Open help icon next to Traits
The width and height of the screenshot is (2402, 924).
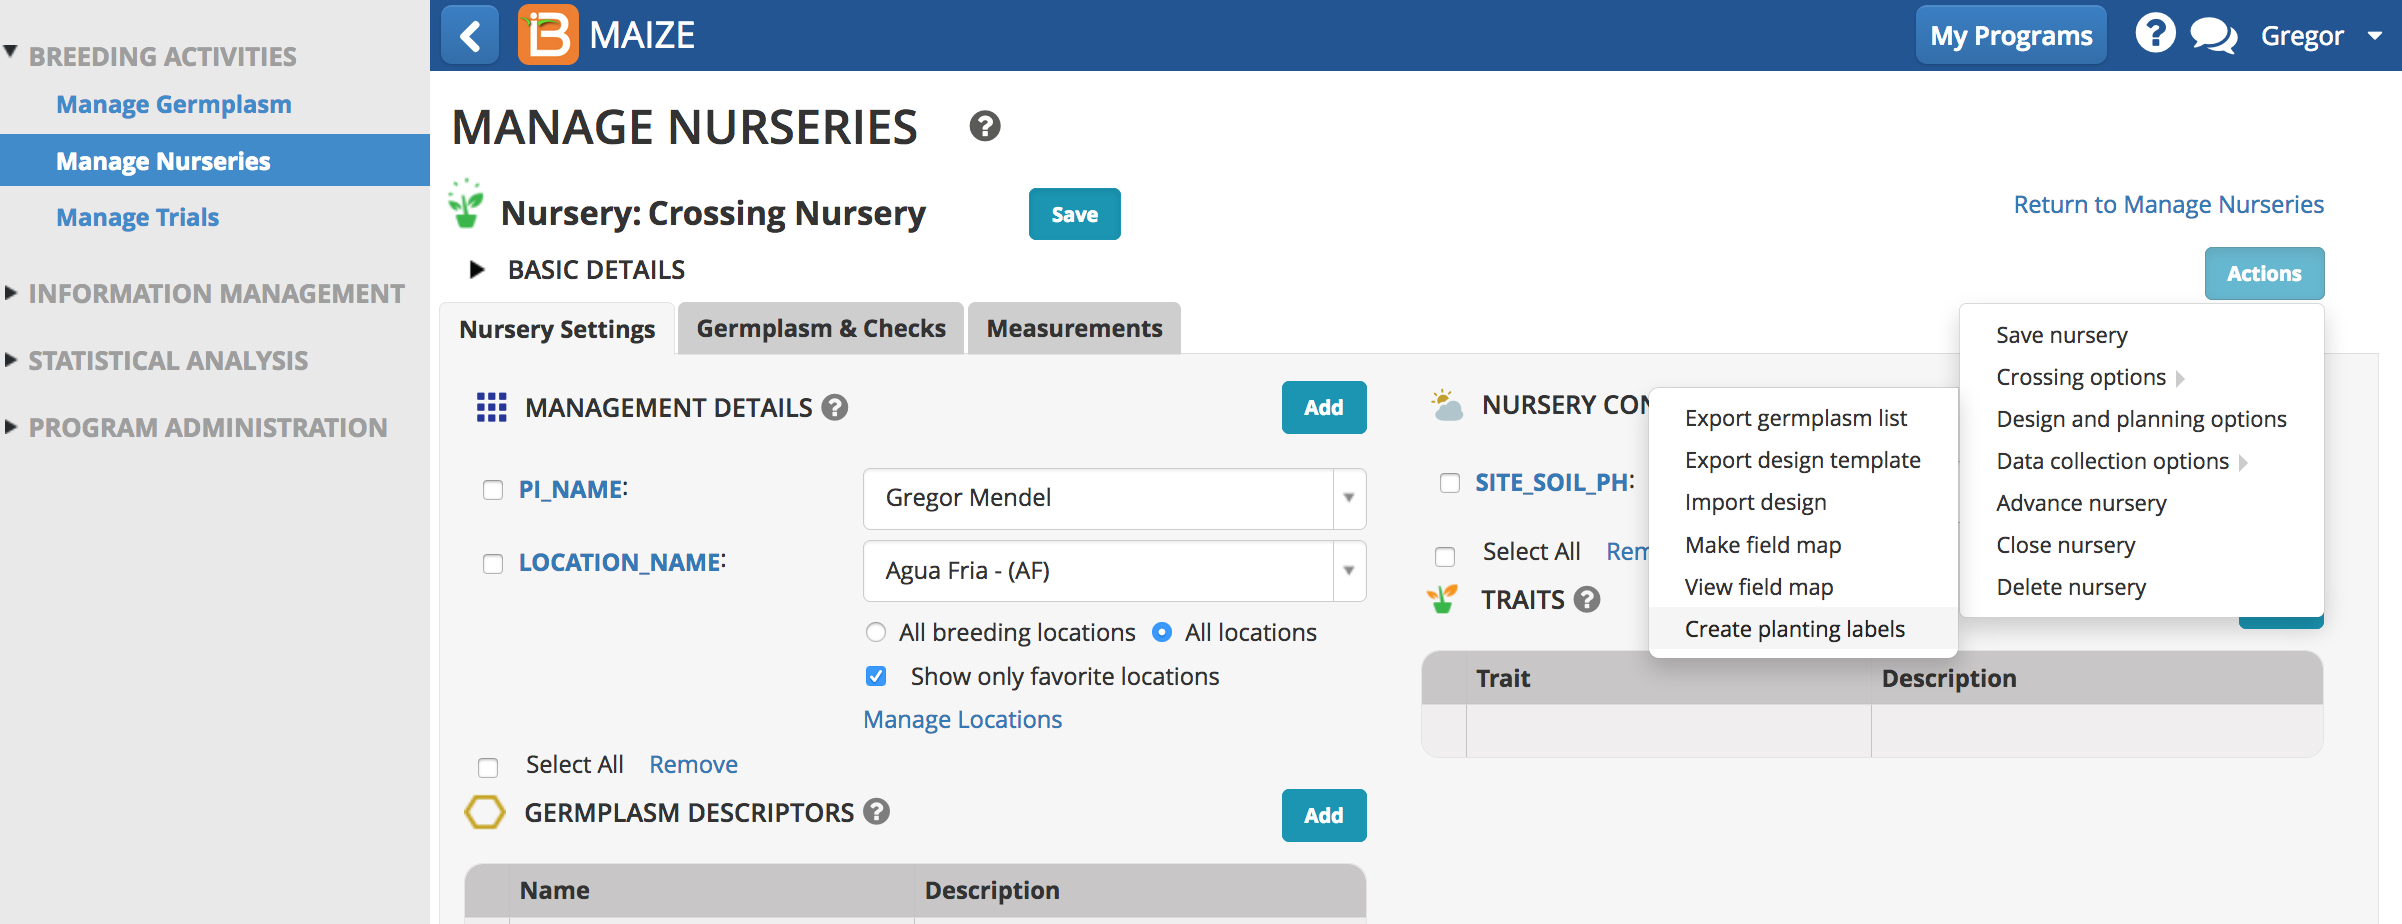click(x=1586, y=599)
